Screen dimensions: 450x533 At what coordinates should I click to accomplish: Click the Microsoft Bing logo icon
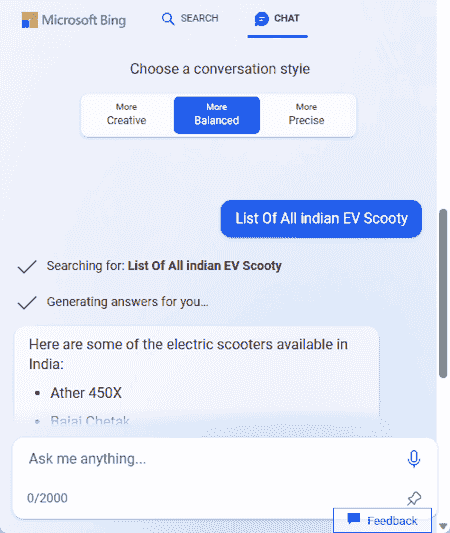click(x=30, y=20)
